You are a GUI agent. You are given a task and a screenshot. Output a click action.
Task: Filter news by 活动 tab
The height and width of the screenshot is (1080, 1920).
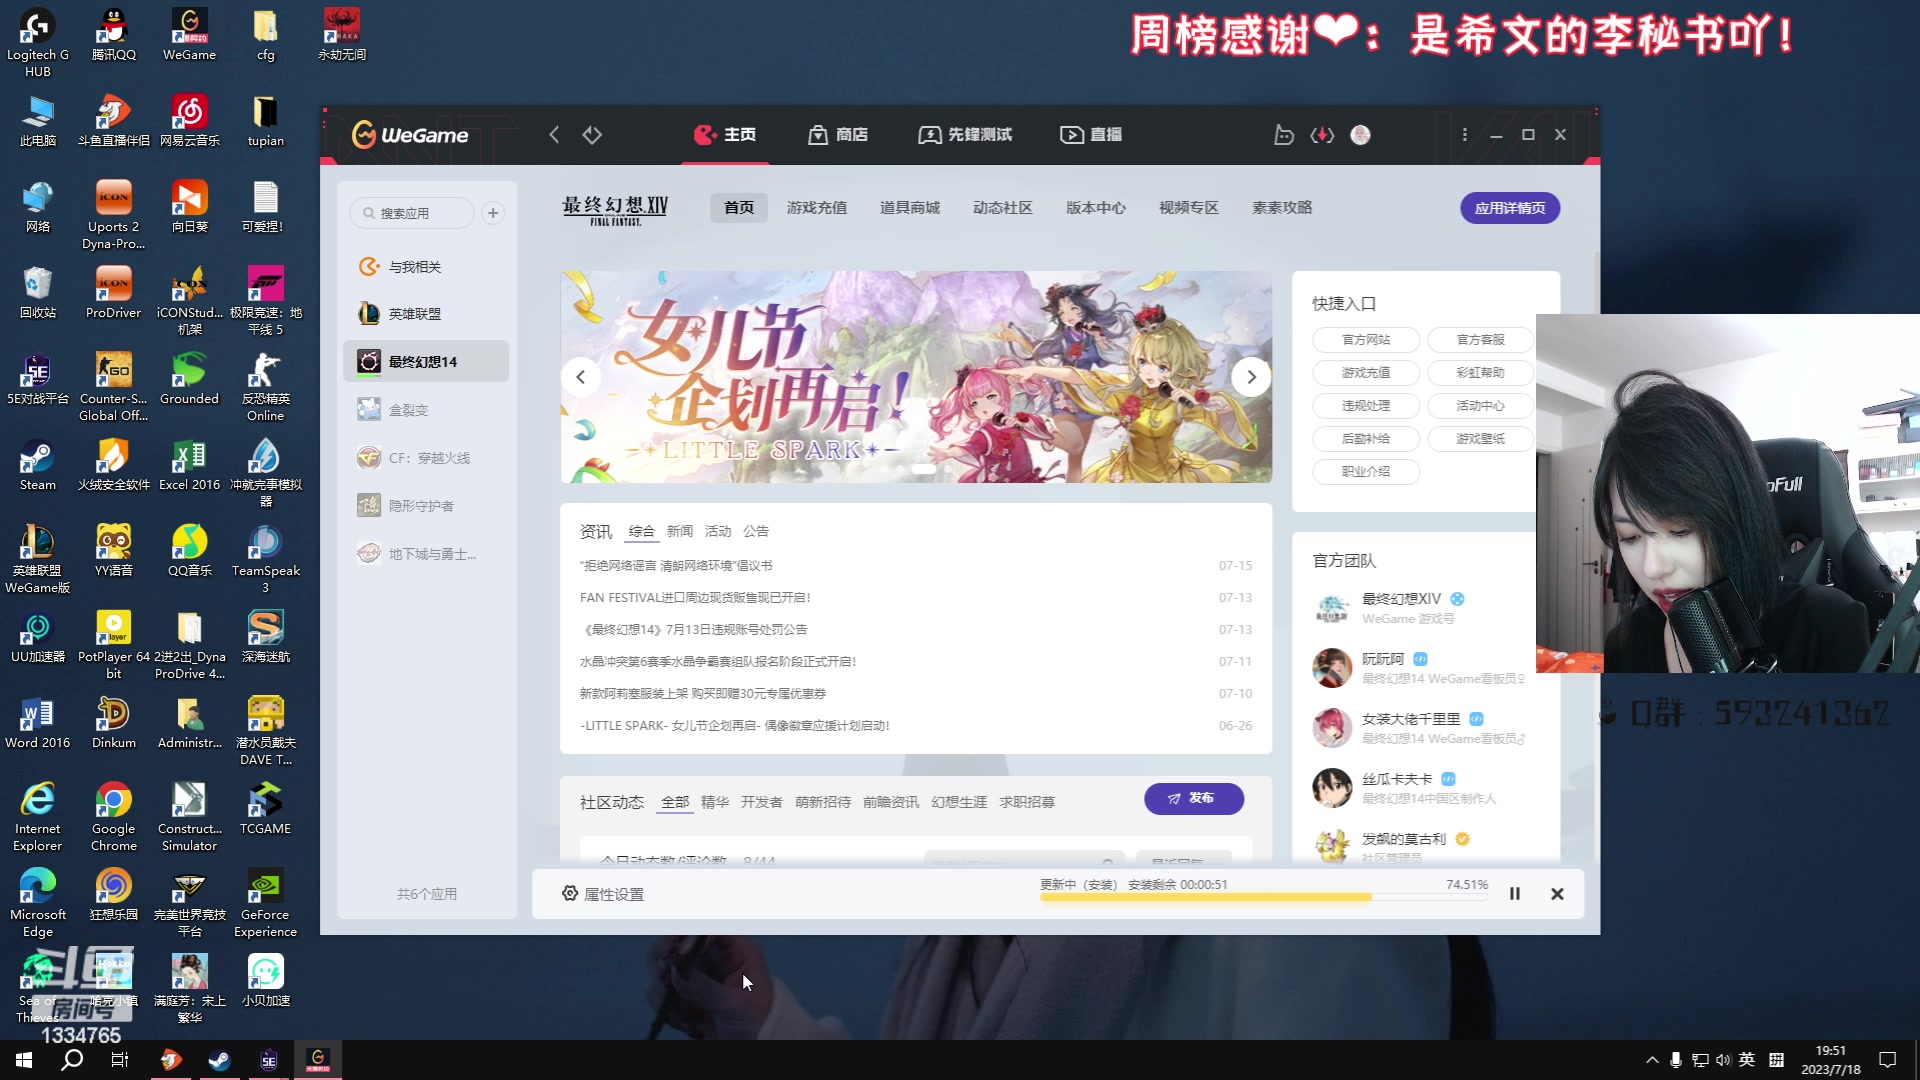pyautogui.click(x=718, y=531)
